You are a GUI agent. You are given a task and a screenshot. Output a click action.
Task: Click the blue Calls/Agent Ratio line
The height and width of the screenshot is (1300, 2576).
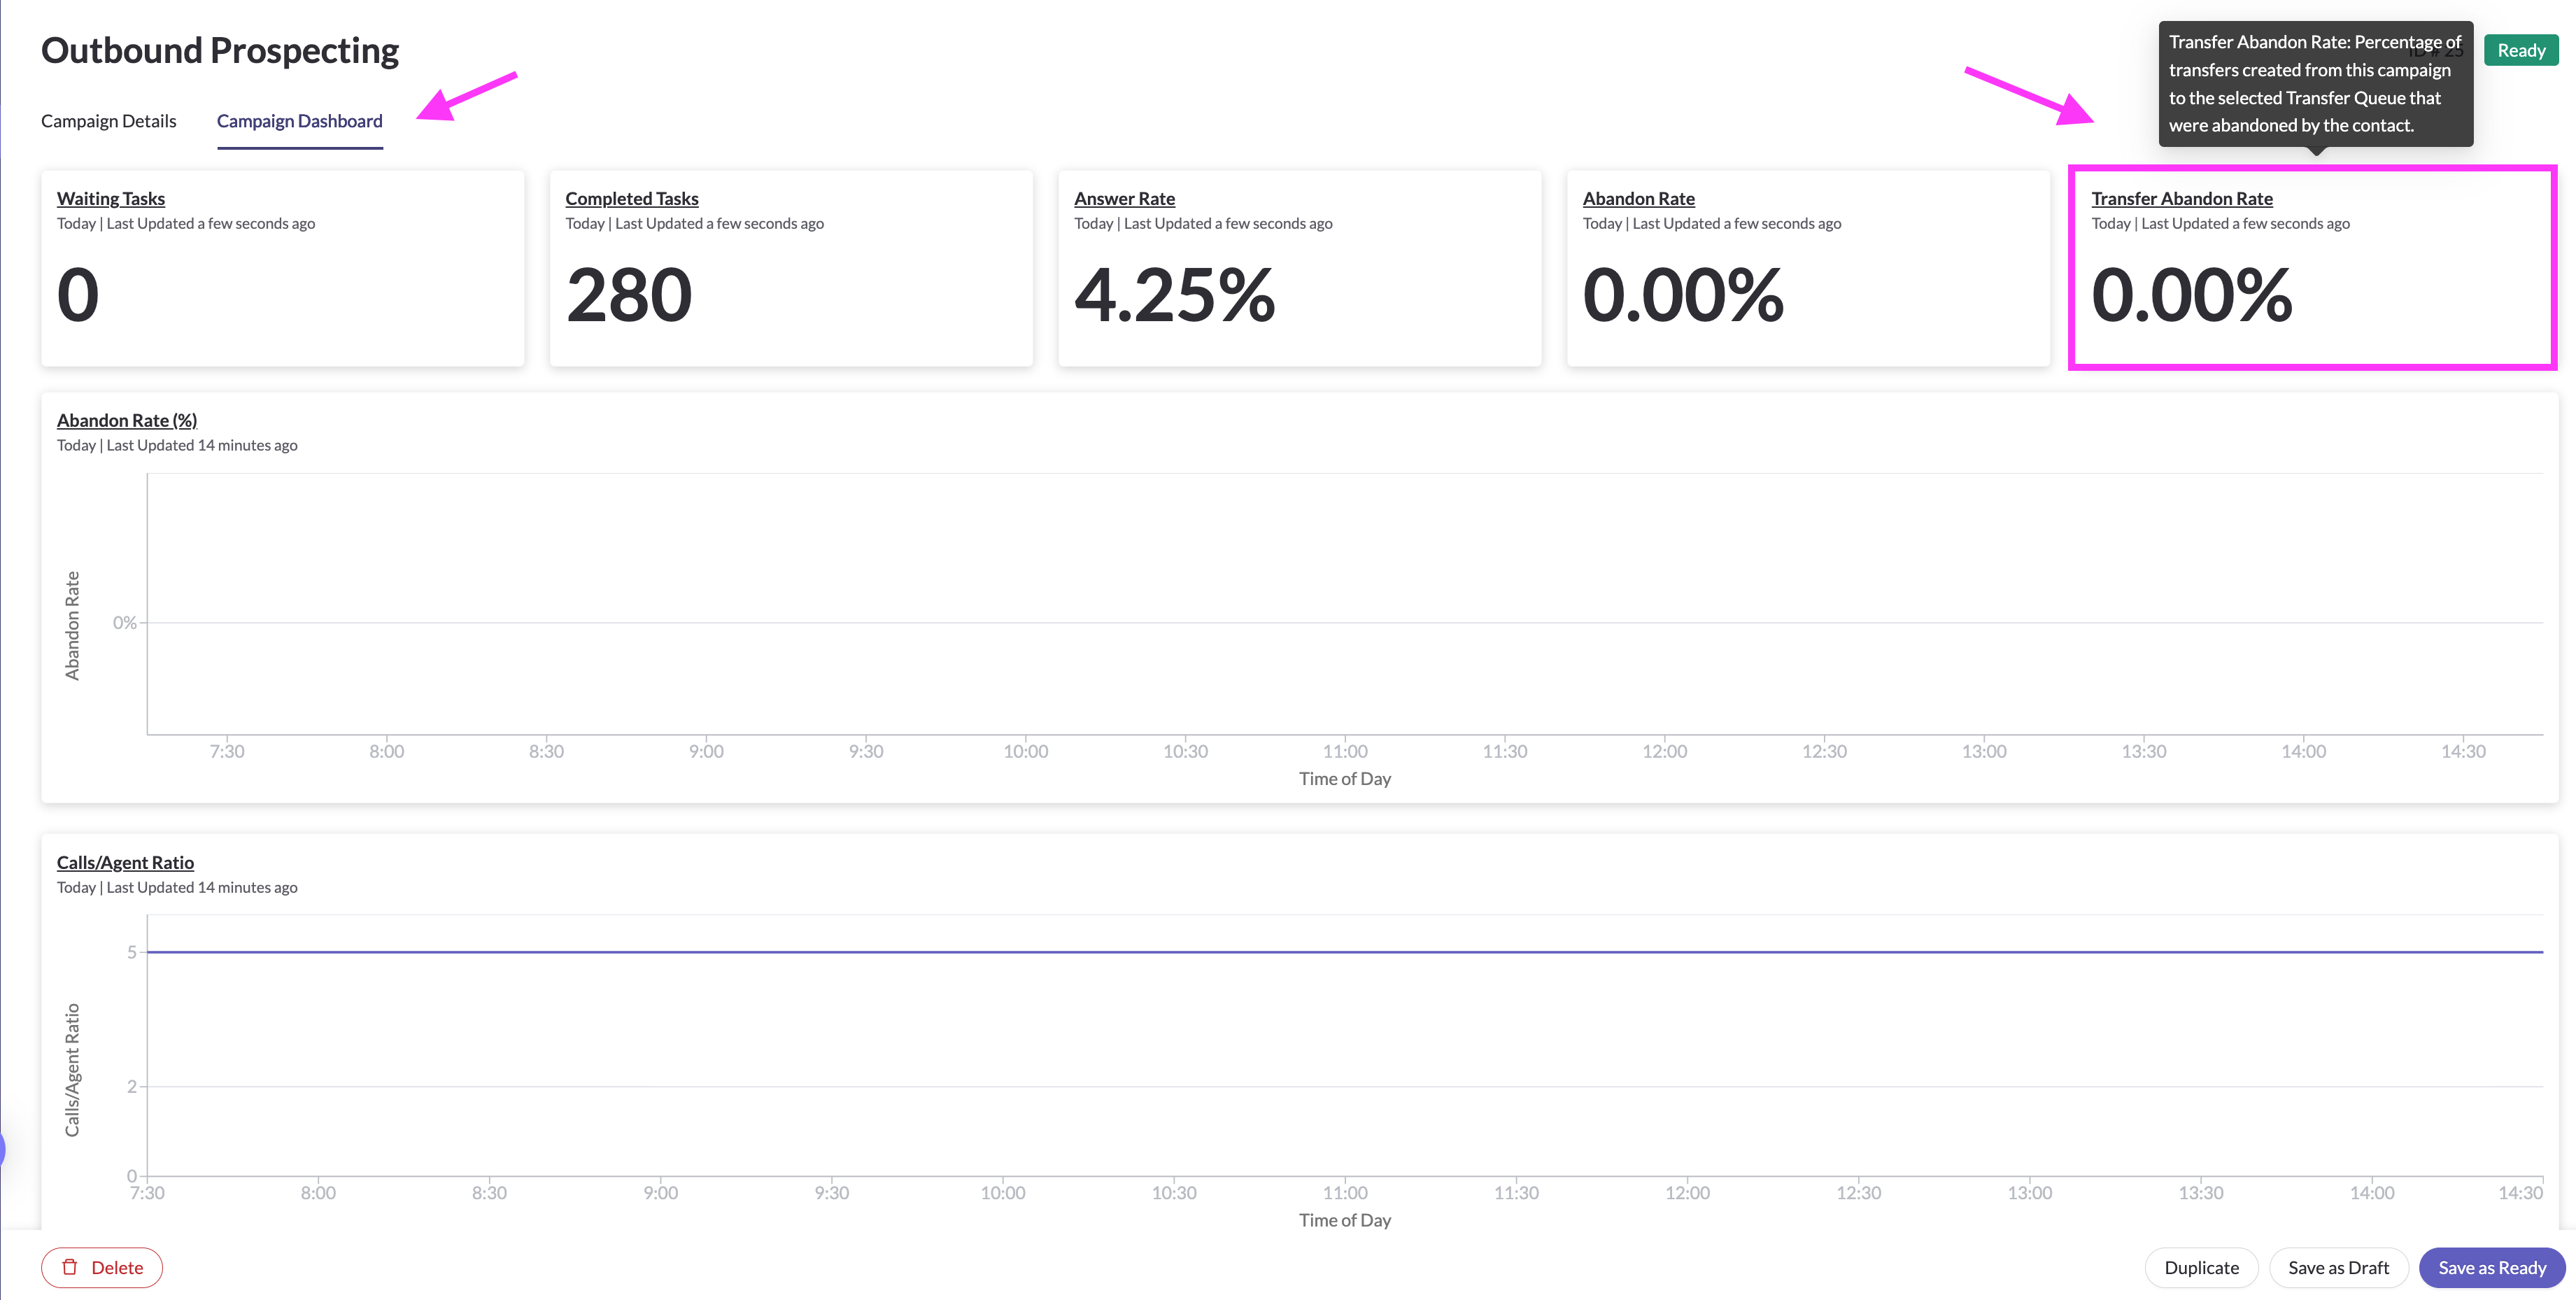pos(1344,952)
